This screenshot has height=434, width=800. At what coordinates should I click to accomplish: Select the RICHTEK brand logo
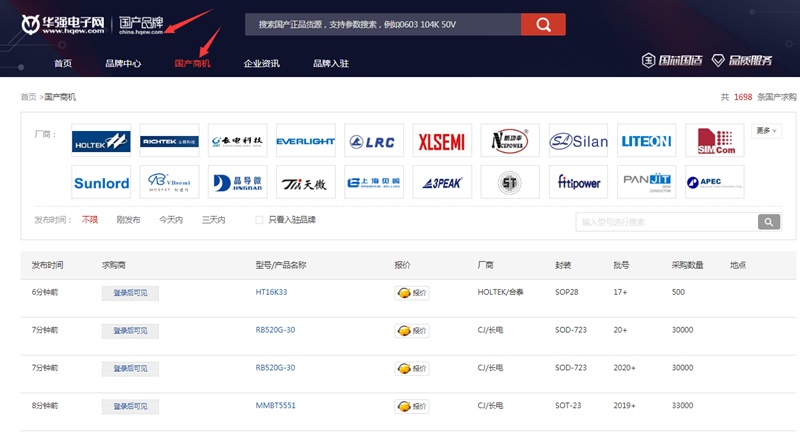169,140
